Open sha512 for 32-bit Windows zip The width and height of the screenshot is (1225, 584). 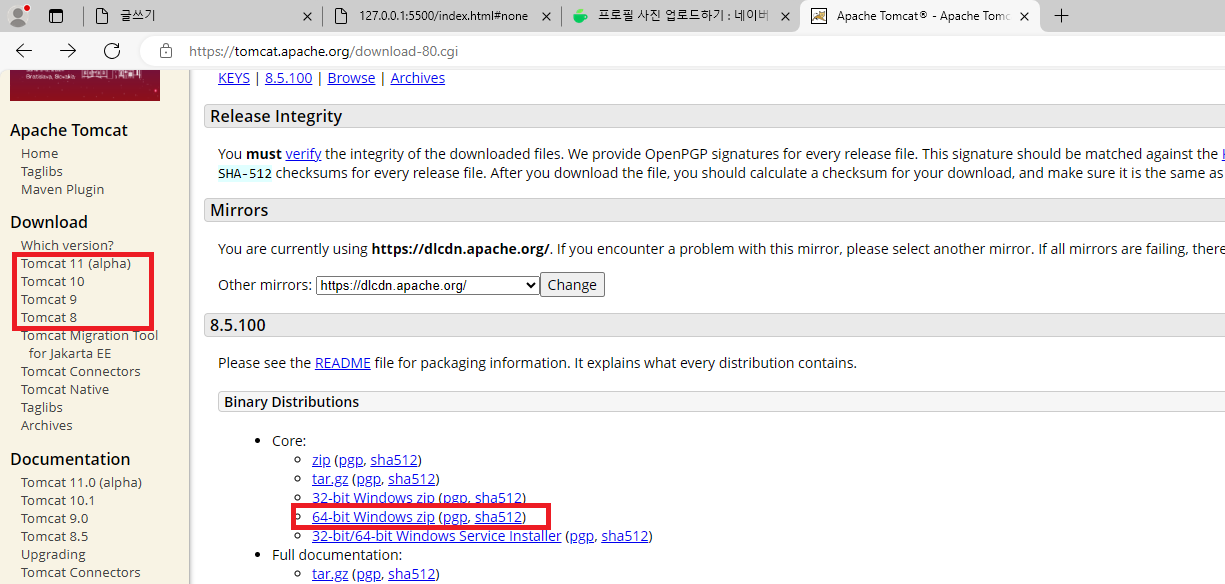[498, 498]
